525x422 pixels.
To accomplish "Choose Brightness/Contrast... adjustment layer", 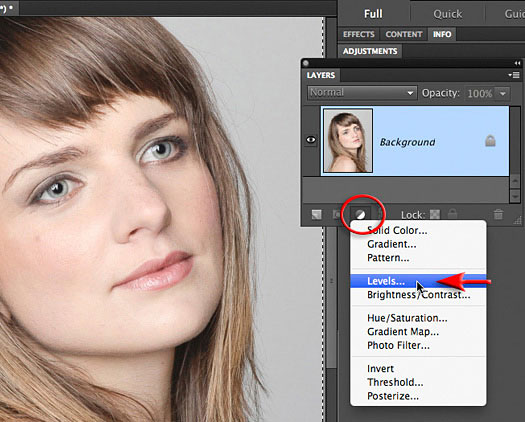I will tap(418, 295).
